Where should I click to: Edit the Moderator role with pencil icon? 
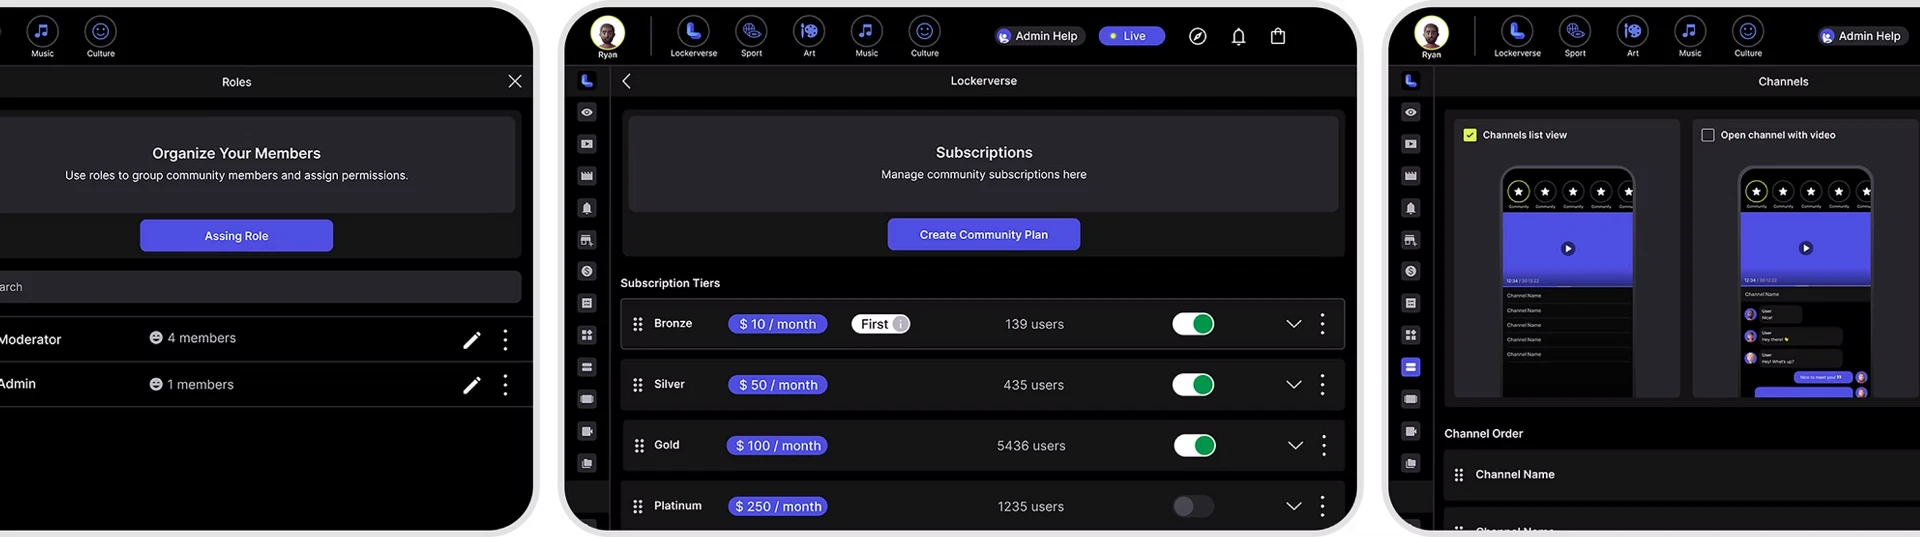tap(472, 340)
